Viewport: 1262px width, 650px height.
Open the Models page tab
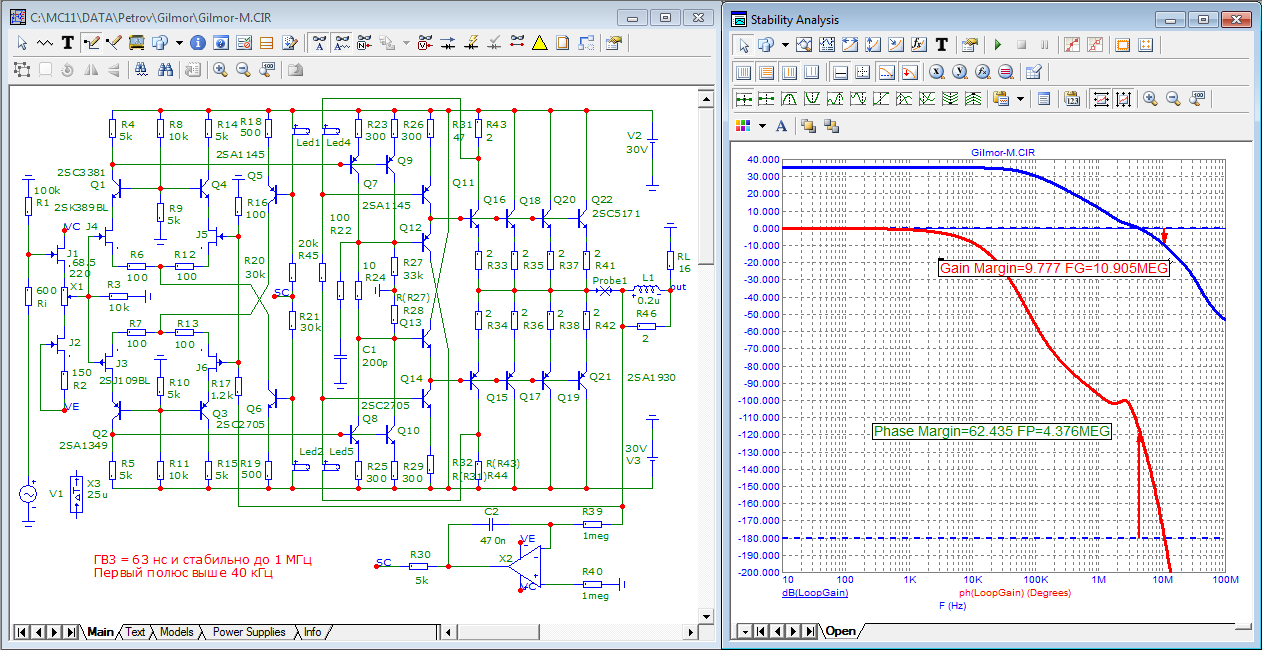pyautogui.click(x=176, y=632)
